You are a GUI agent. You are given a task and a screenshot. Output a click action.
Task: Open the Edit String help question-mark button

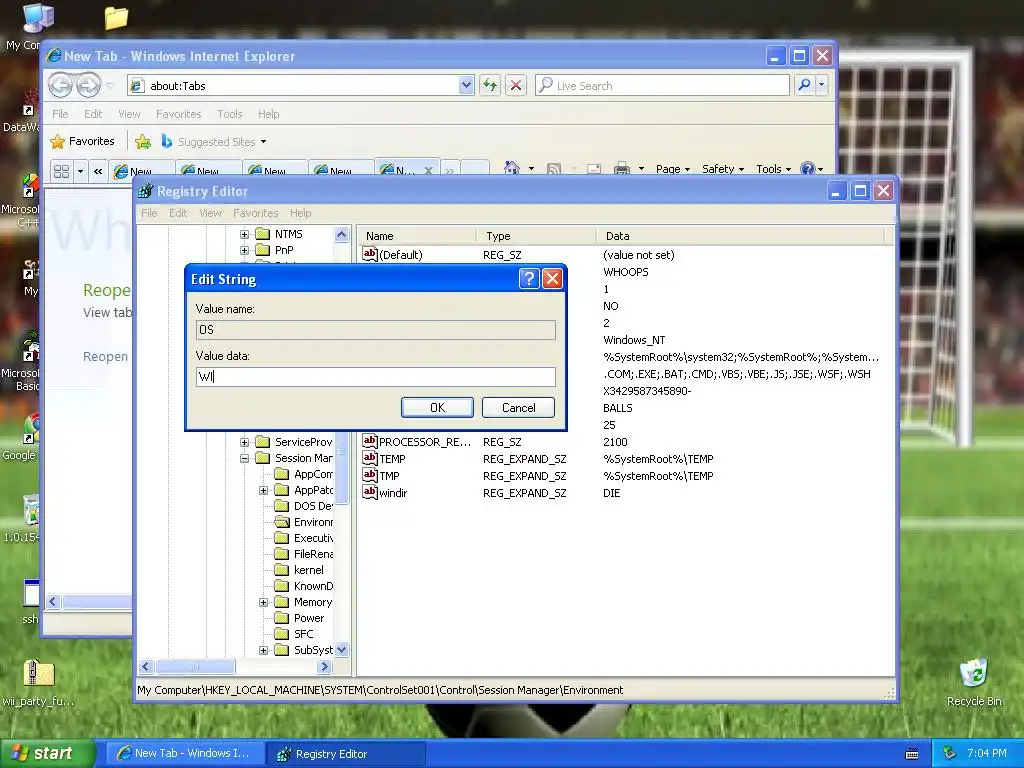529,279
